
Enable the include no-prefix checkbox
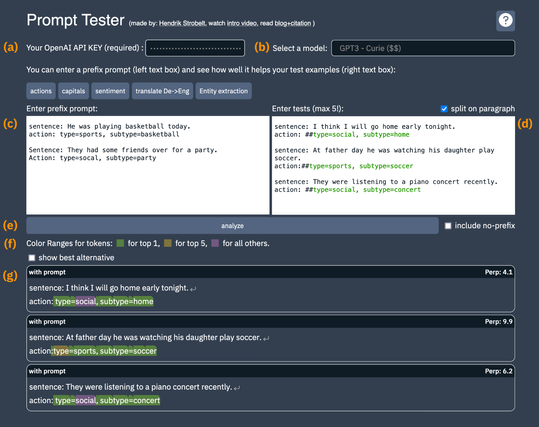[x=448, y=226]
